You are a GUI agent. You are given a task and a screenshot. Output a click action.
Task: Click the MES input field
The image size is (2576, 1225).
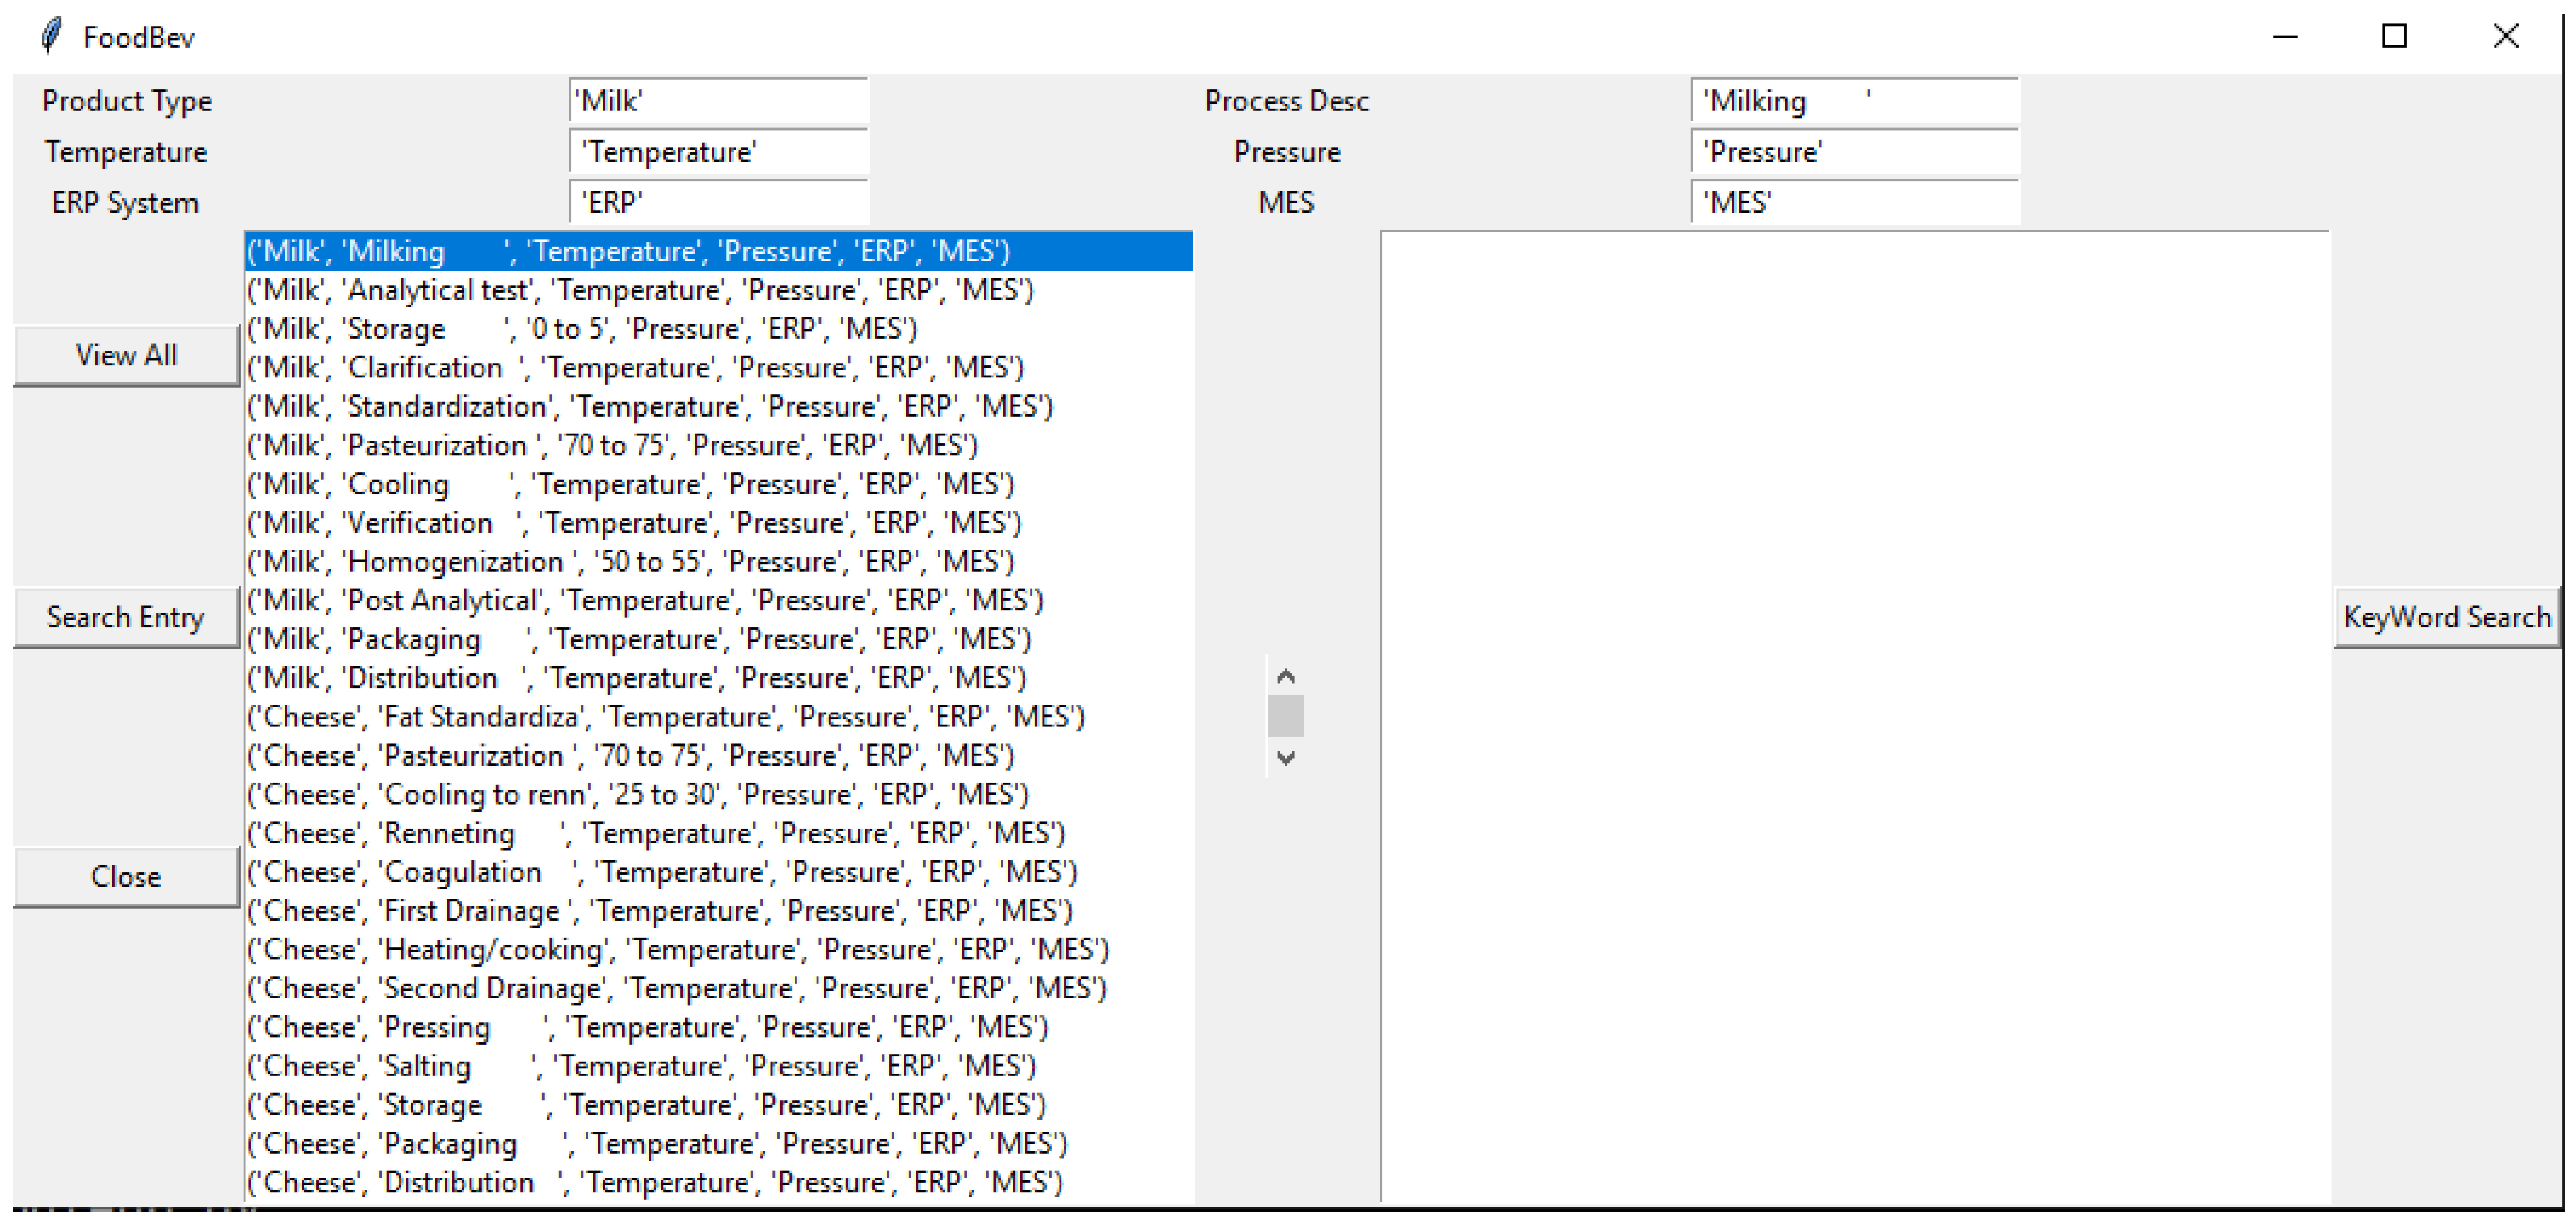pyautogui.click(x=1853, y=203)
